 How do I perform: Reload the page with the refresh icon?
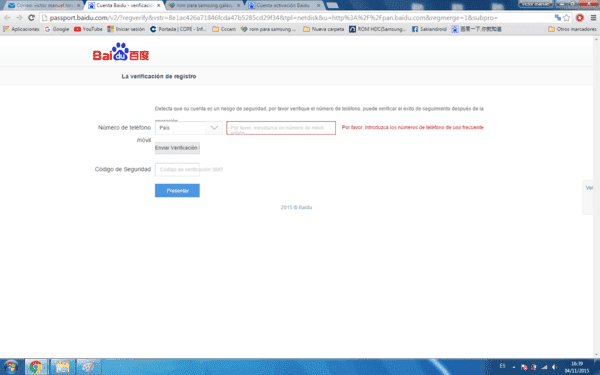pyautogui.click(x=31, y=18)
